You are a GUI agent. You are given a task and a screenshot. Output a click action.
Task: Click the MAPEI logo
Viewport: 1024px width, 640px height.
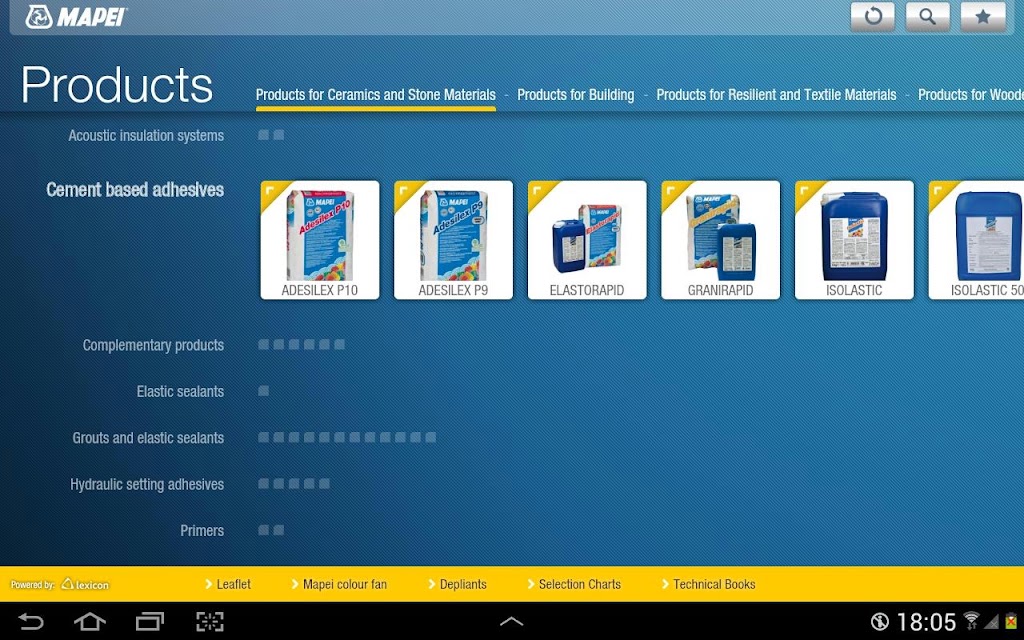click(76, 17)
